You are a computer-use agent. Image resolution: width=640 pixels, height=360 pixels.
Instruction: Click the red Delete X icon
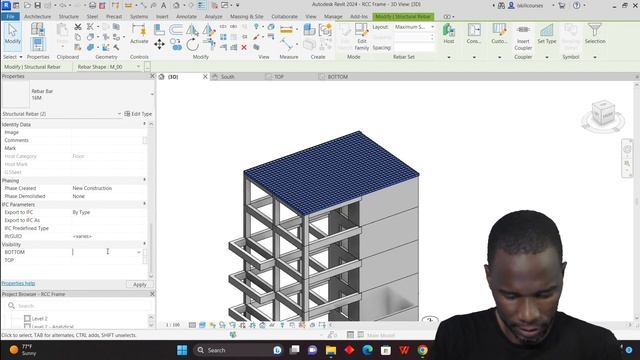point(244,47)
